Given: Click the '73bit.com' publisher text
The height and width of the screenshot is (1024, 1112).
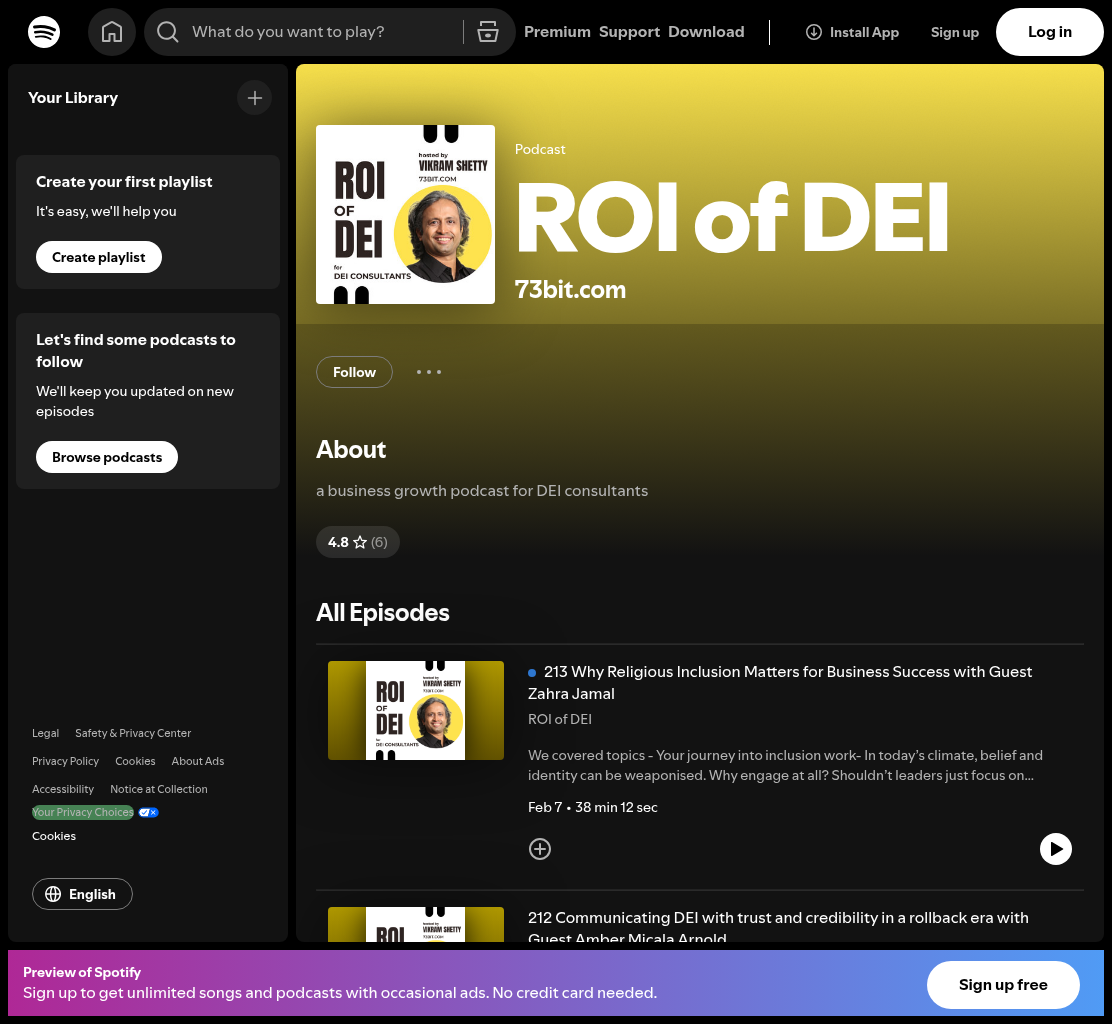Looking at the screenshot, I should pyautogui.click(x=570, y=289).
